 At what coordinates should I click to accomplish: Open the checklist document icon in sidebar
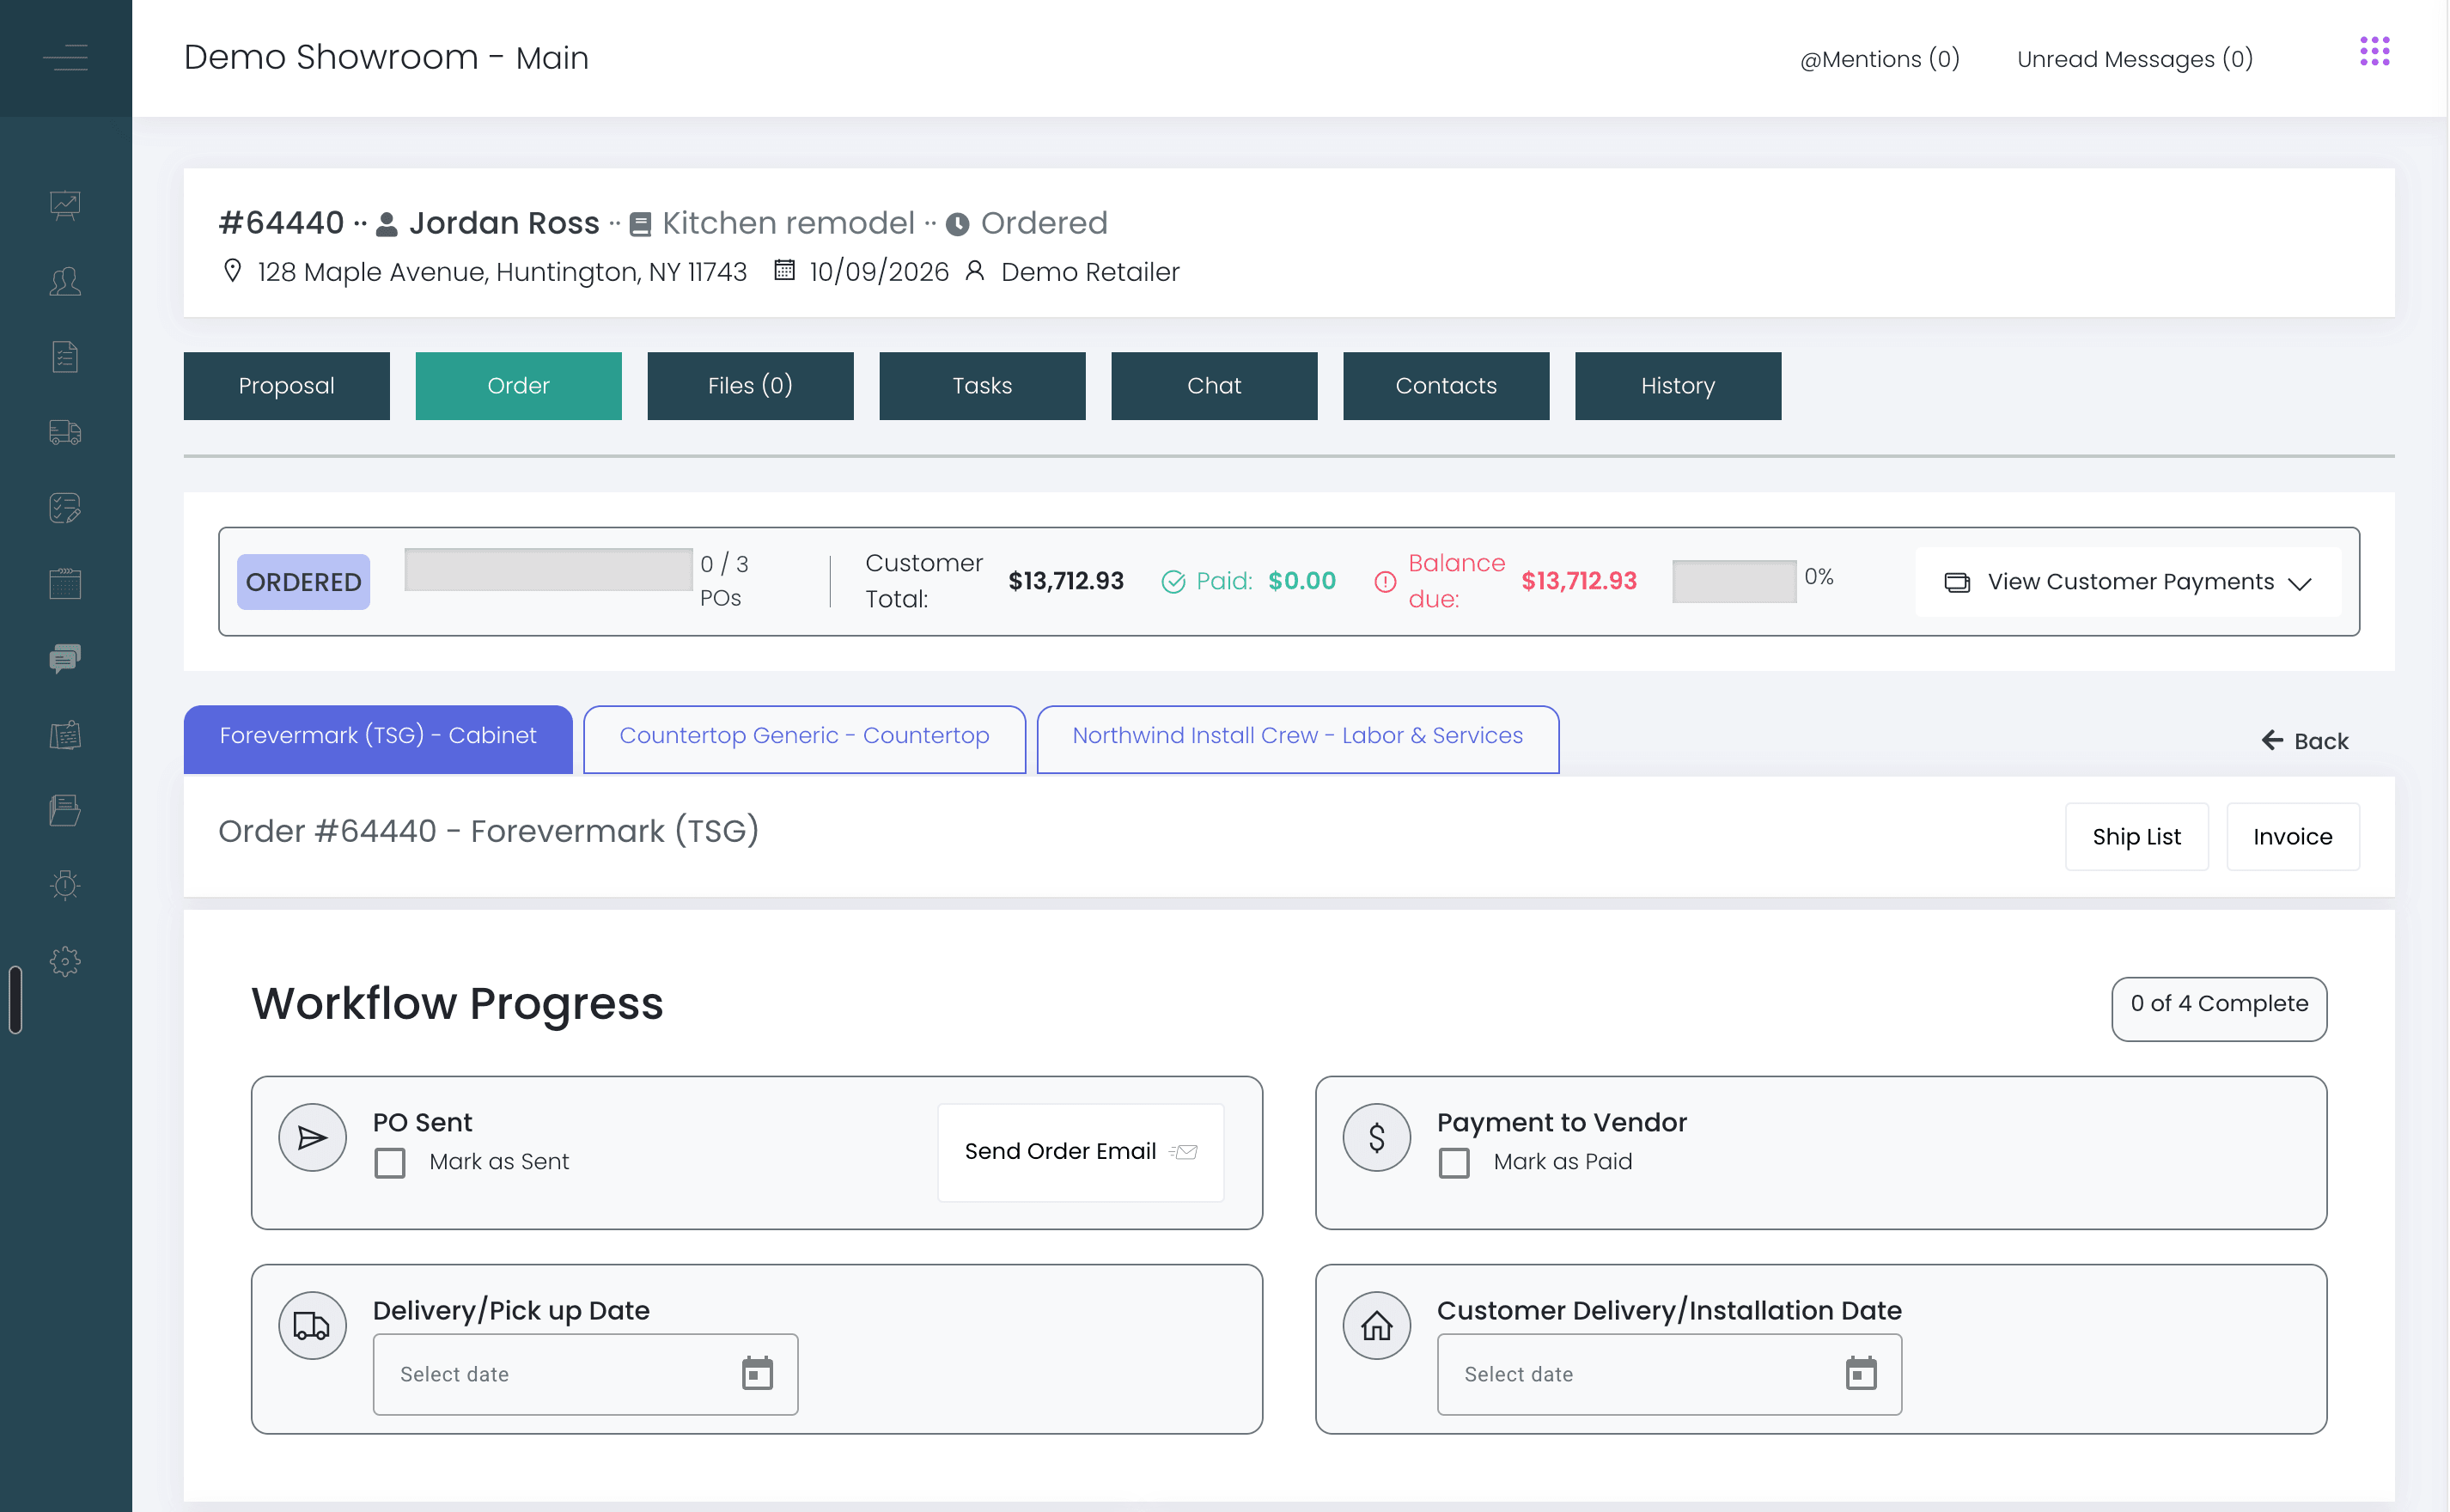[x=65, y=357]
